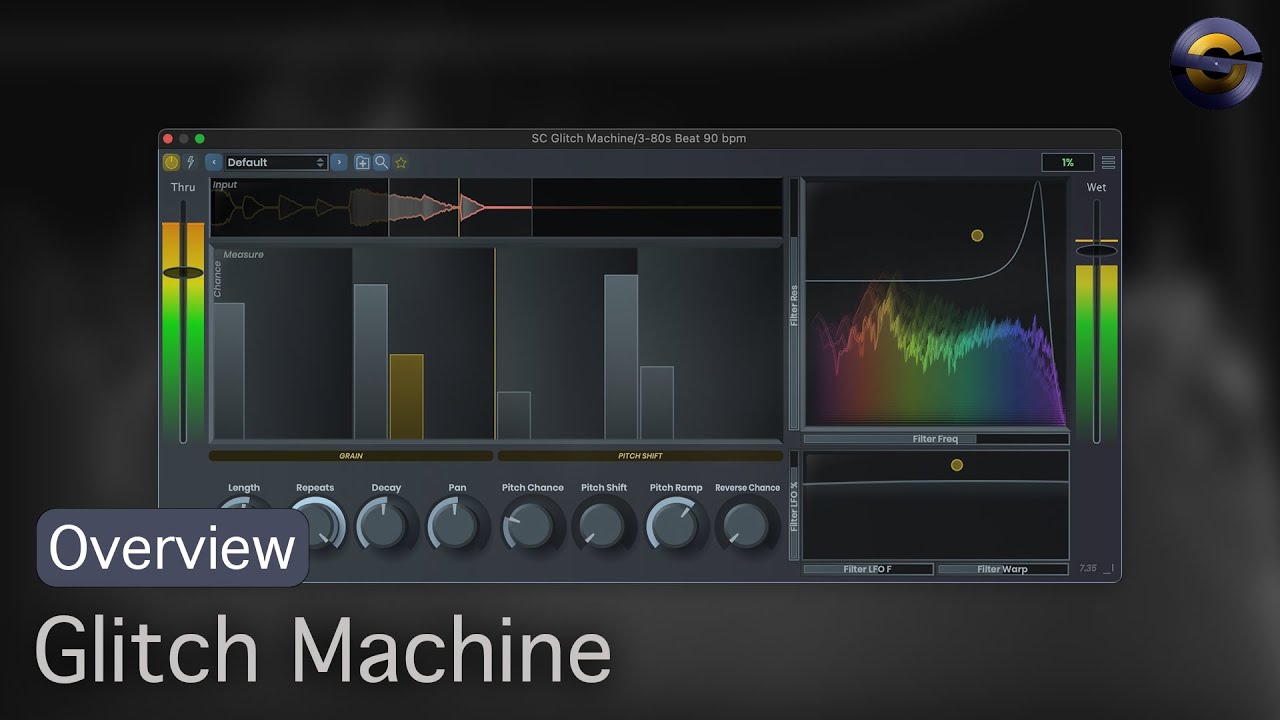The height and width of the screenshot is (720, 1280).
Task: Click the Reverse Chance knob
Action: [747, 525]
